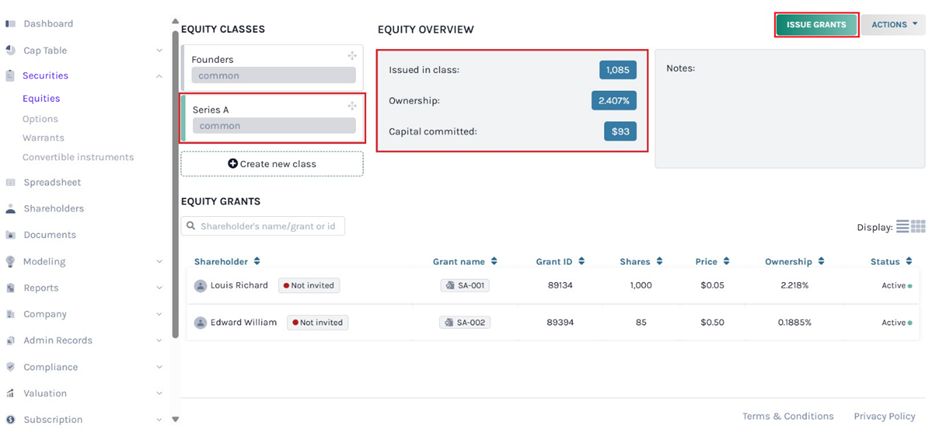Viewport: 939px width, 433px height.
Task: Click the Dashboard sidebar icon
Action: 10,24
